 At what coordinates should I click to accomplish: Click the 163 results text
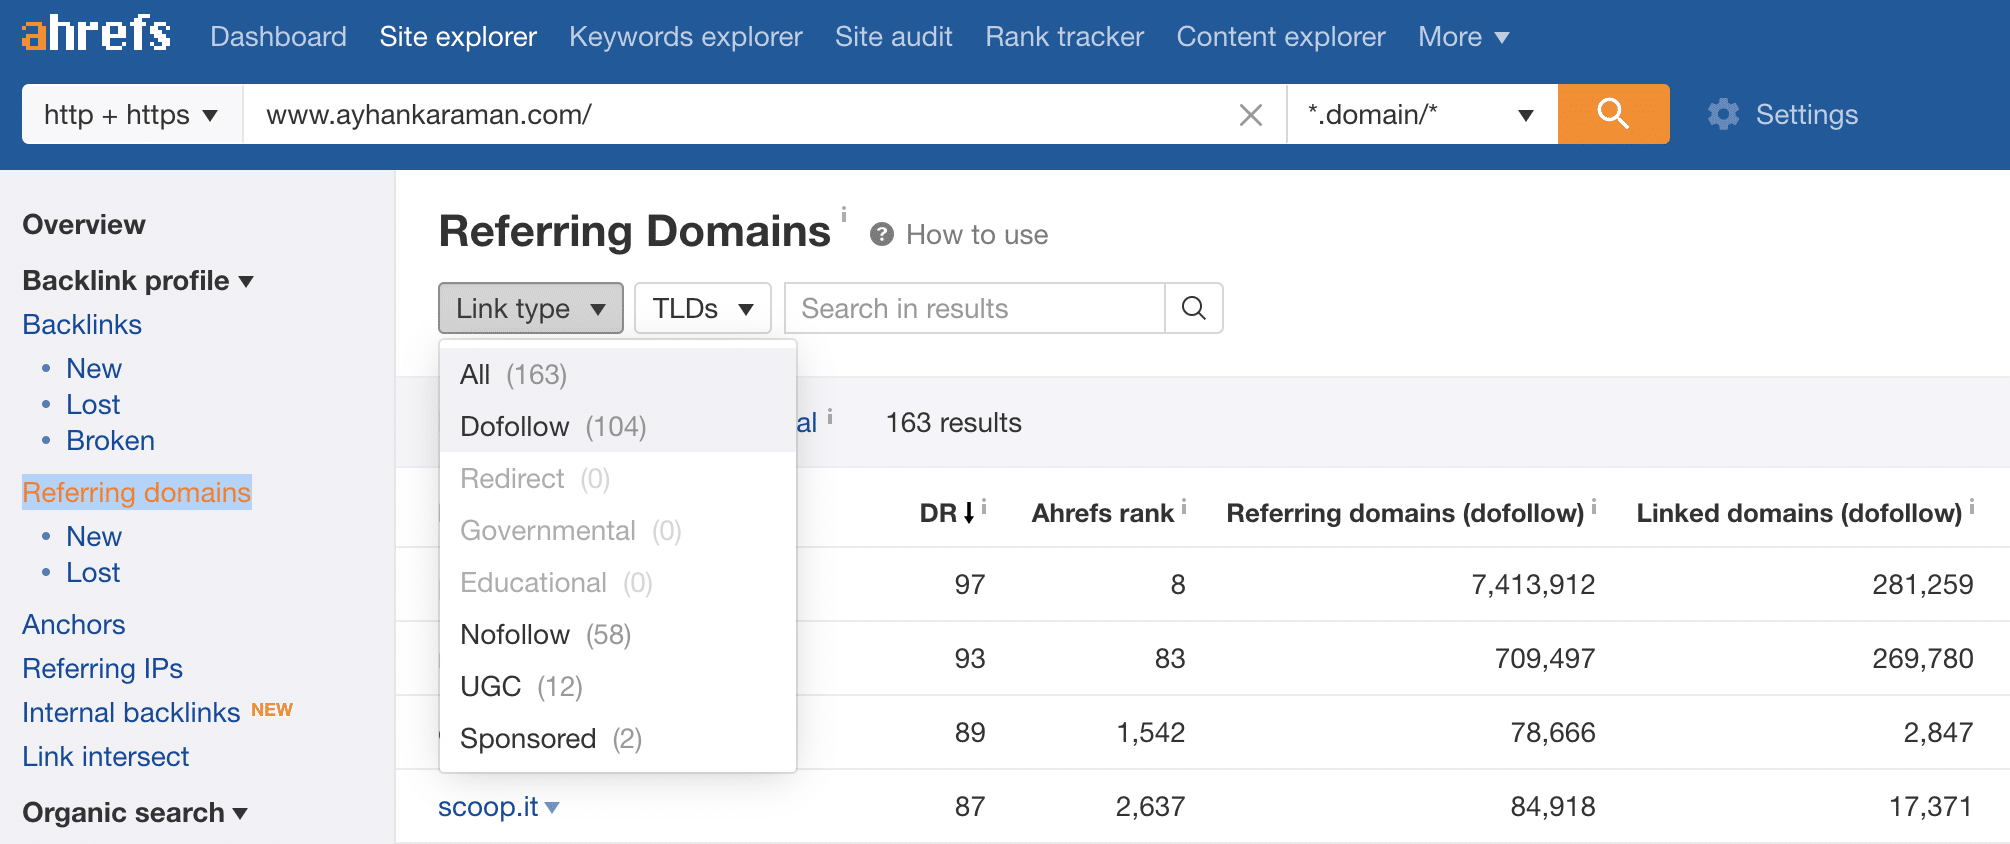click(x=954, y=423)
